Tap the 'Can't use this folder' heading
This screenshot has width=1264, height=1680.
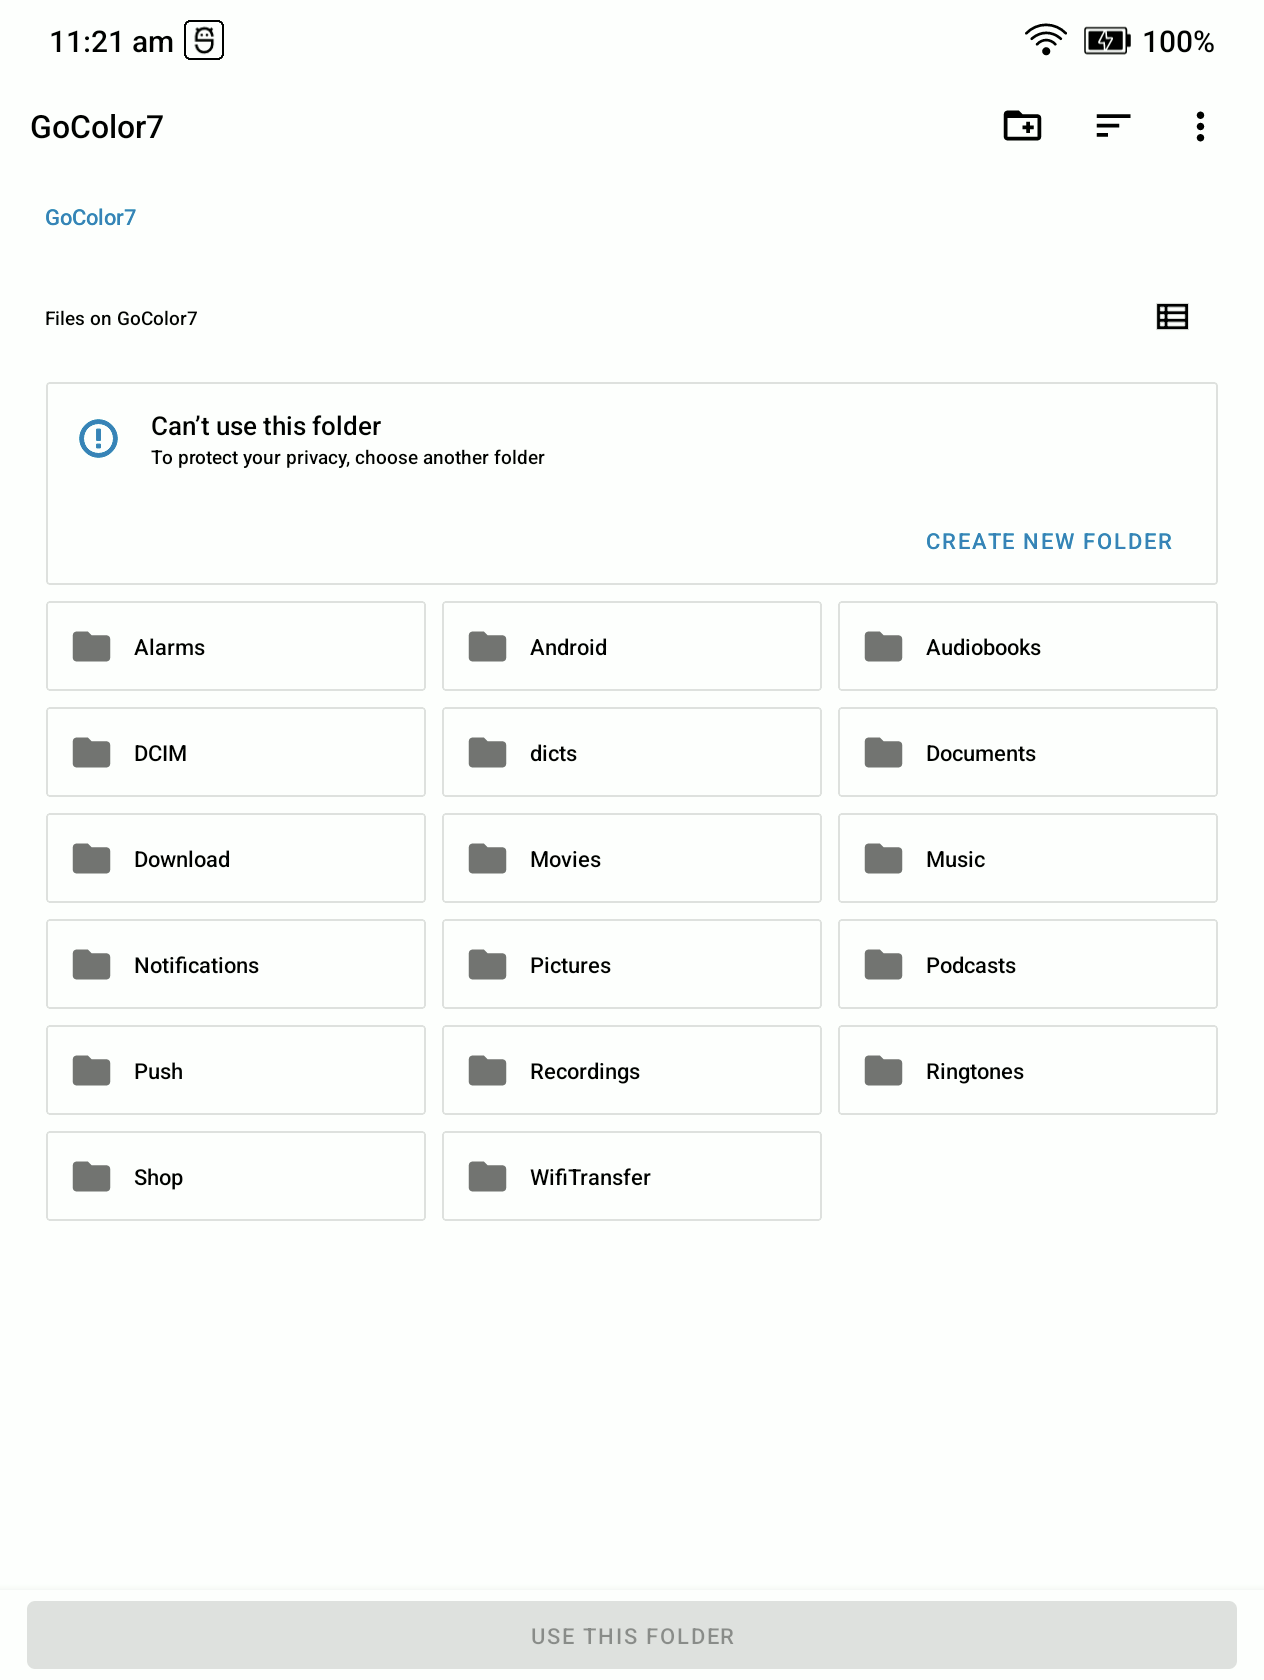266,426
